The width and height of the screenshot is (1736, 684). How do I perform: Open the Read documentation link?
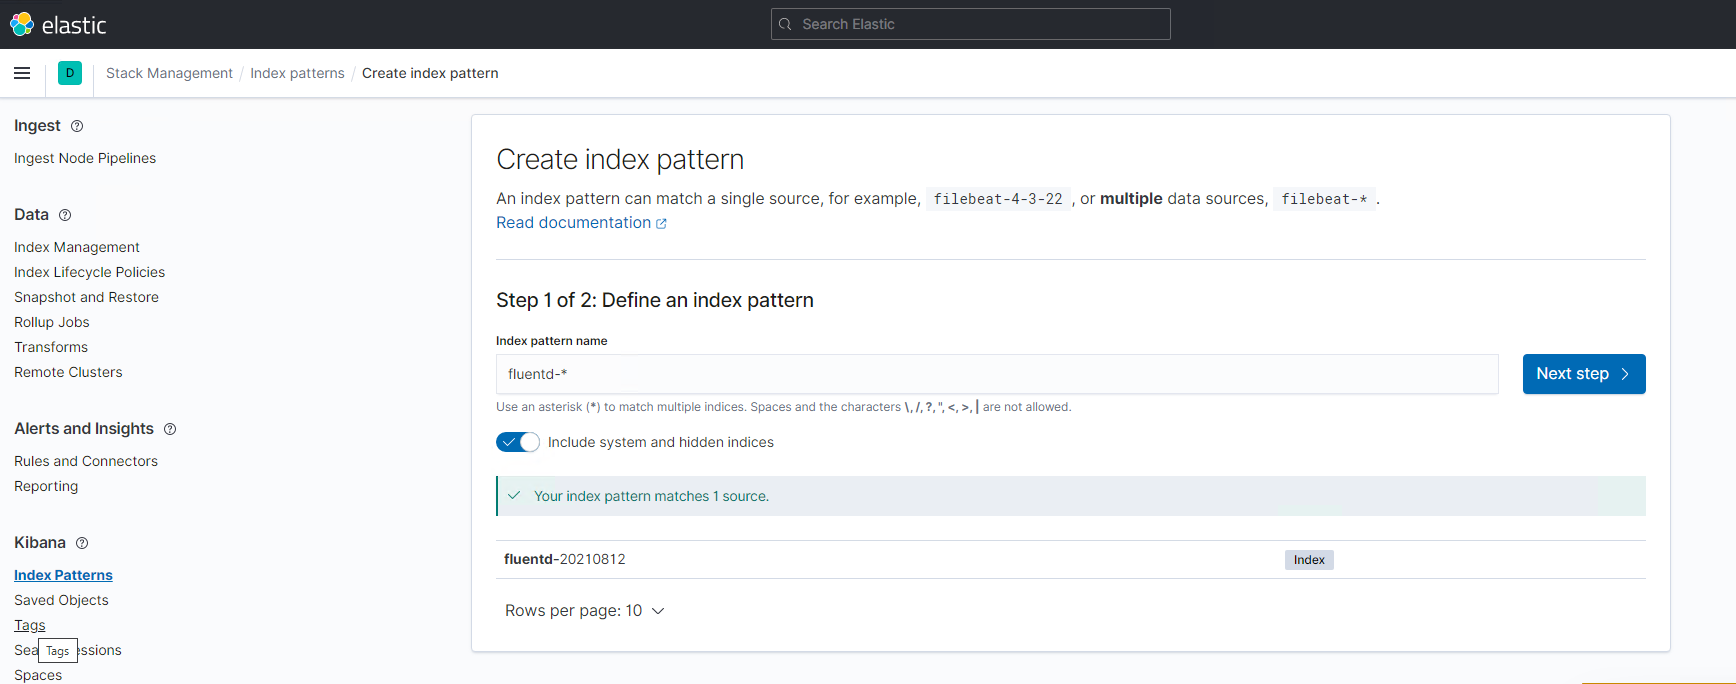[581, 223]
